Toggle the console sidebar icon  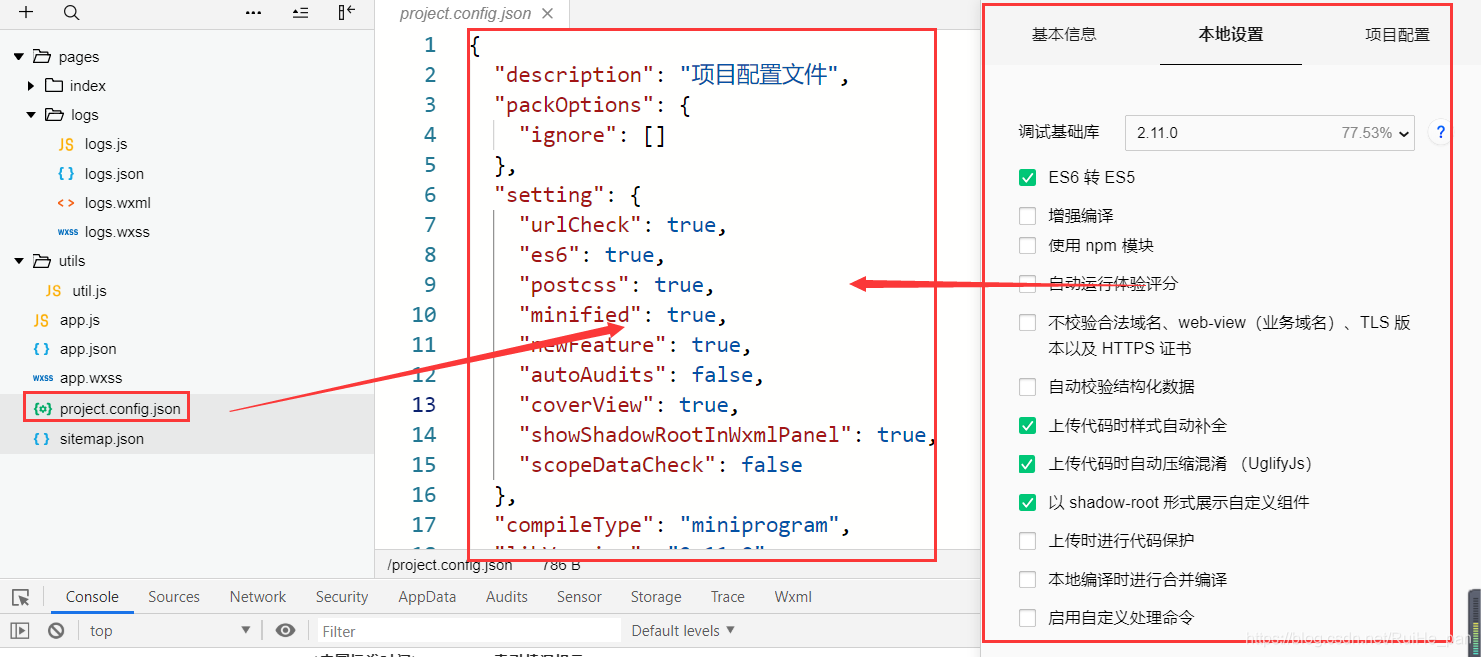pyautogui.click(x=20, y=631)
